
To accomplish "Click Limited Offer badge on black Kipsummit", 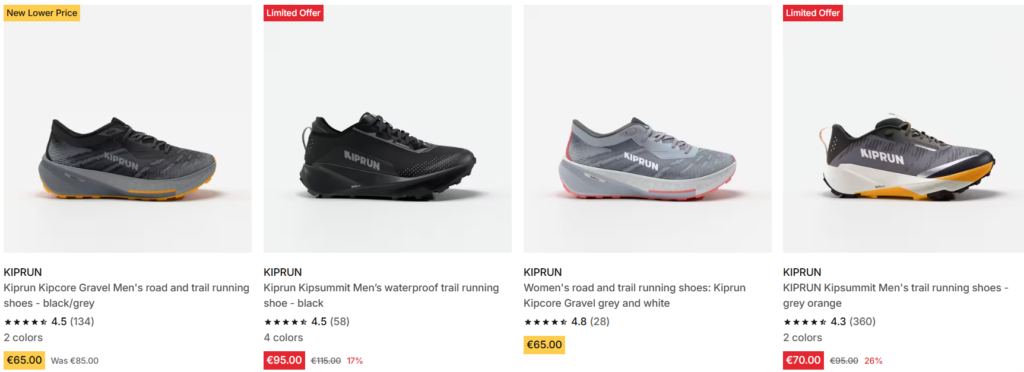I will pos(294,13).
